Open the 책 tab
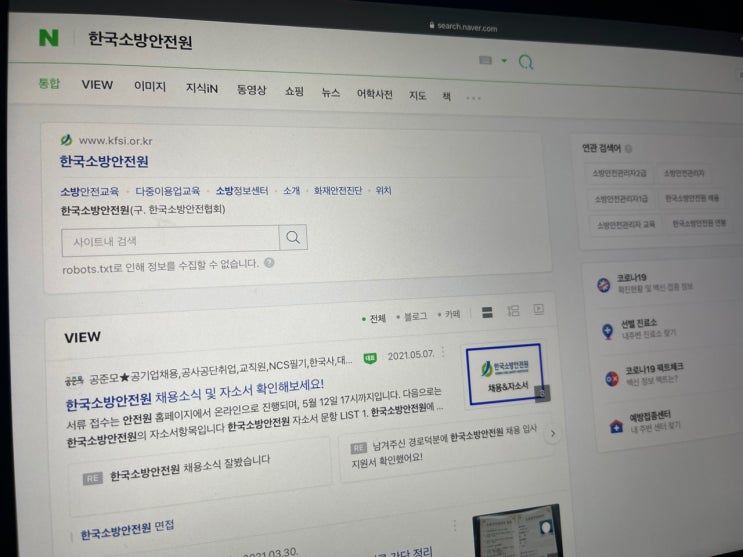This screenshot has width=743, height=557. (446, 97)
